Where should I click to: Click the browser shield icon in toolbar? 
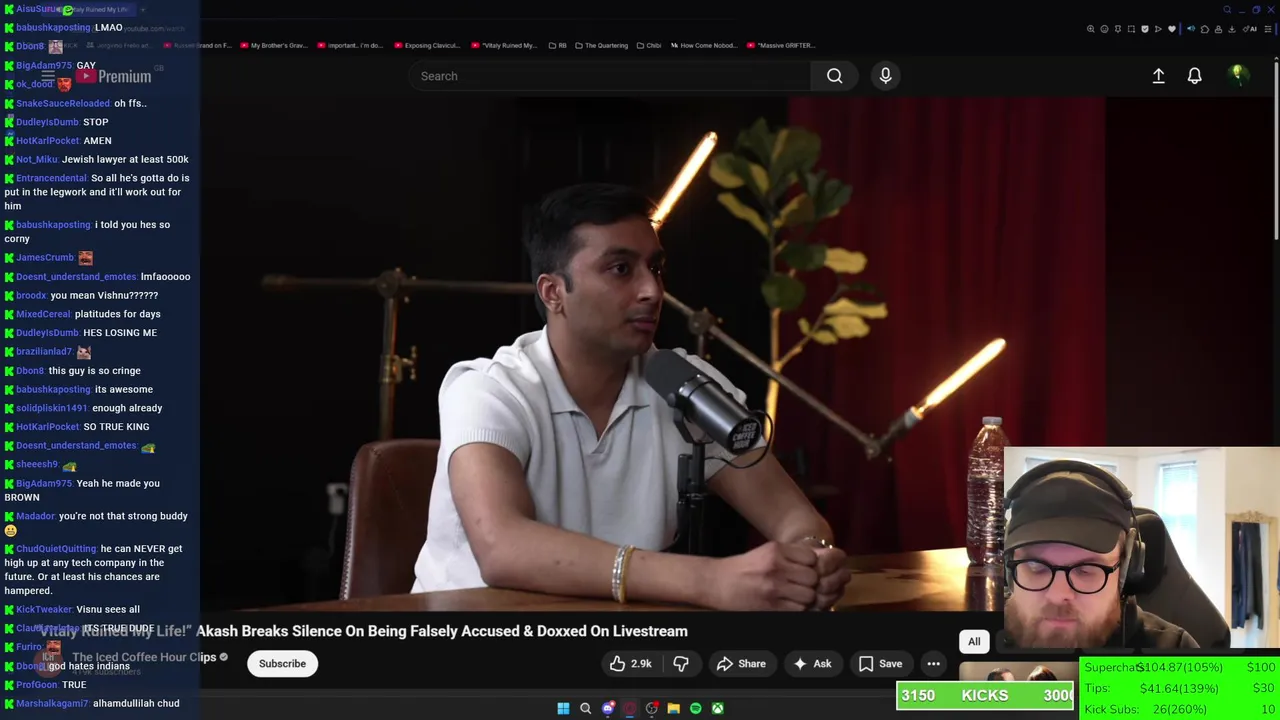point(1145,29)
